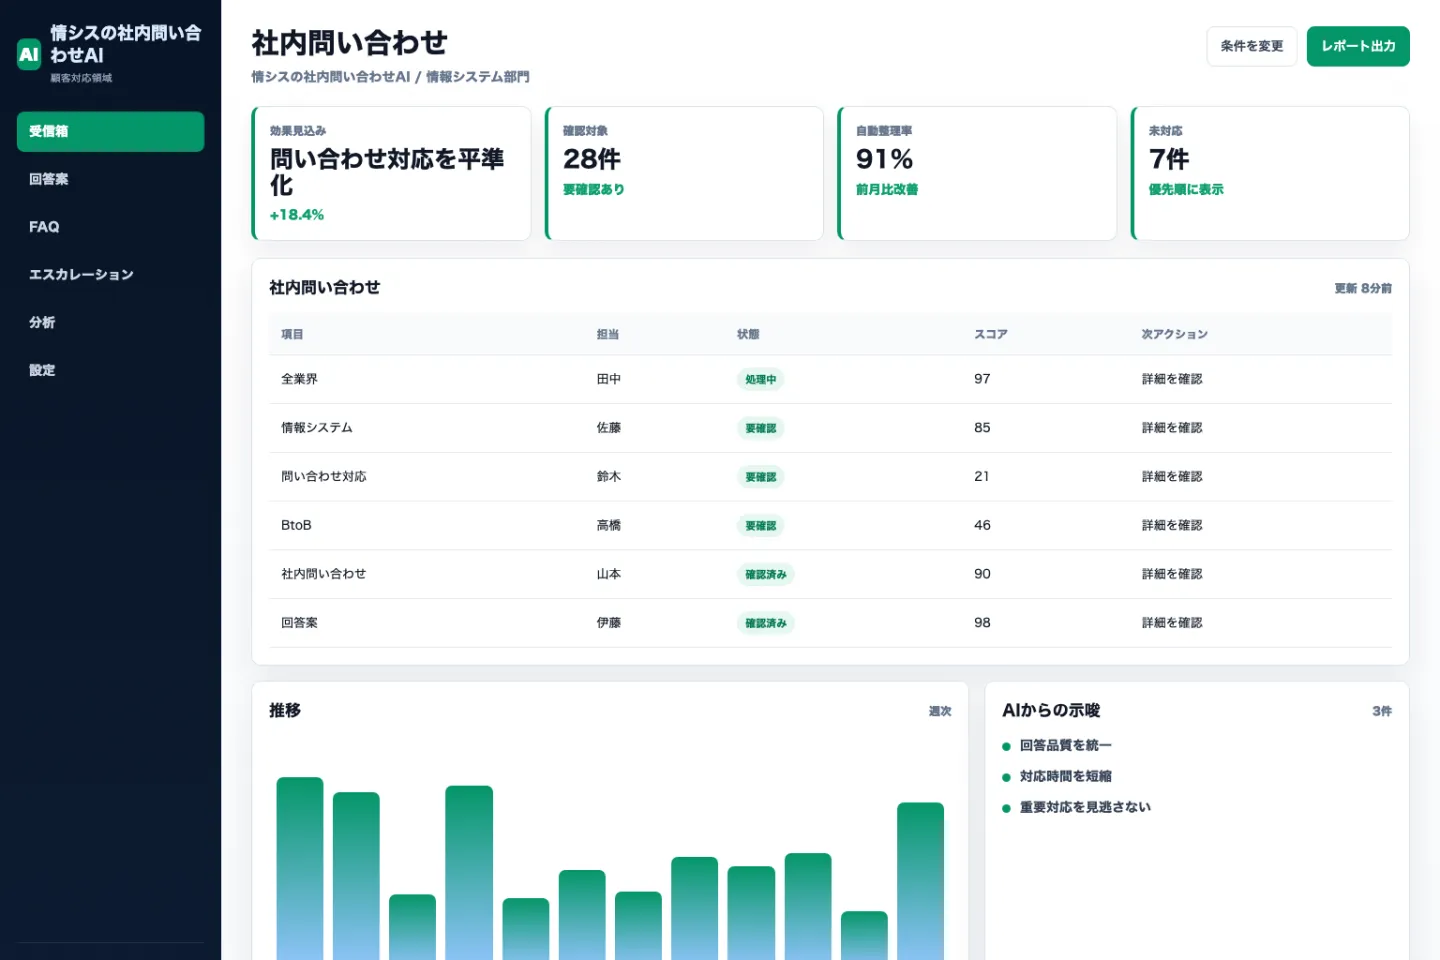Click the tallest first bar in 推移 chart

300,868
